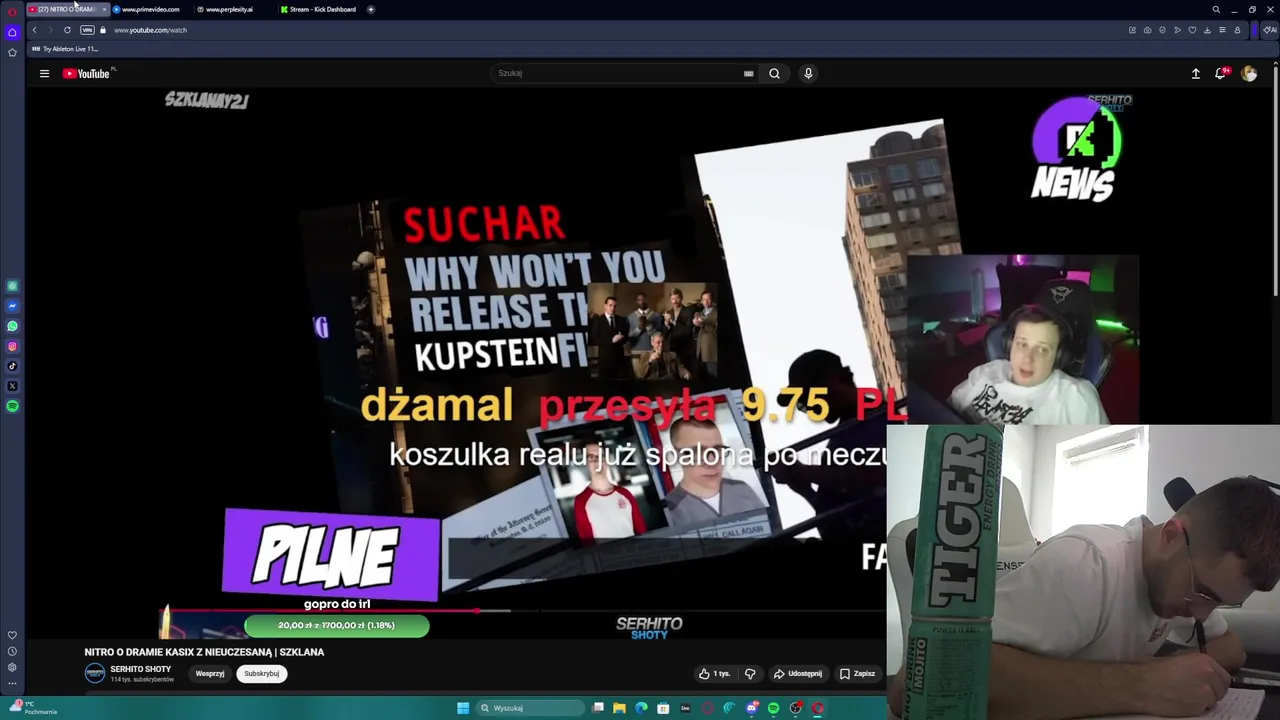The height and width of the screenshot is (720, 1280).
Task: Open the YouTube account avatar menu
Action: (1249, 73)
